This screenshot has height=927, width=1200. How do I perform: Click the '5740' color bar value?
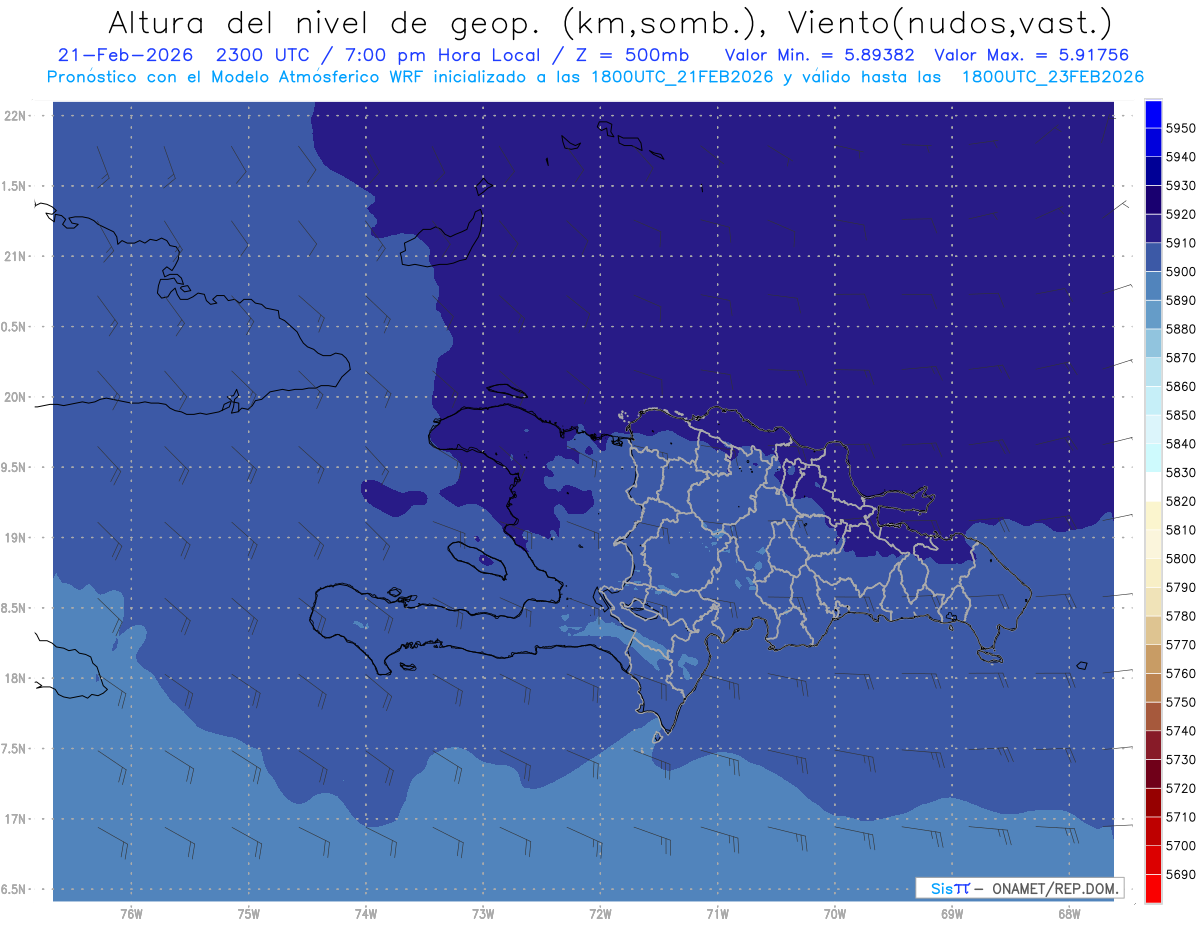[x=1180, y=731]
